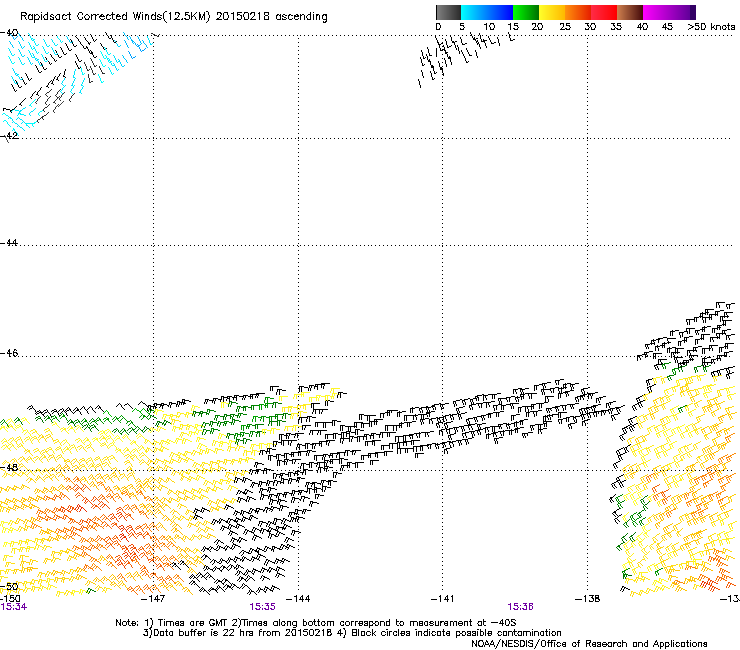Click the purple '15:35' time label
Screen dimensions: 740x650
(262, 607)
